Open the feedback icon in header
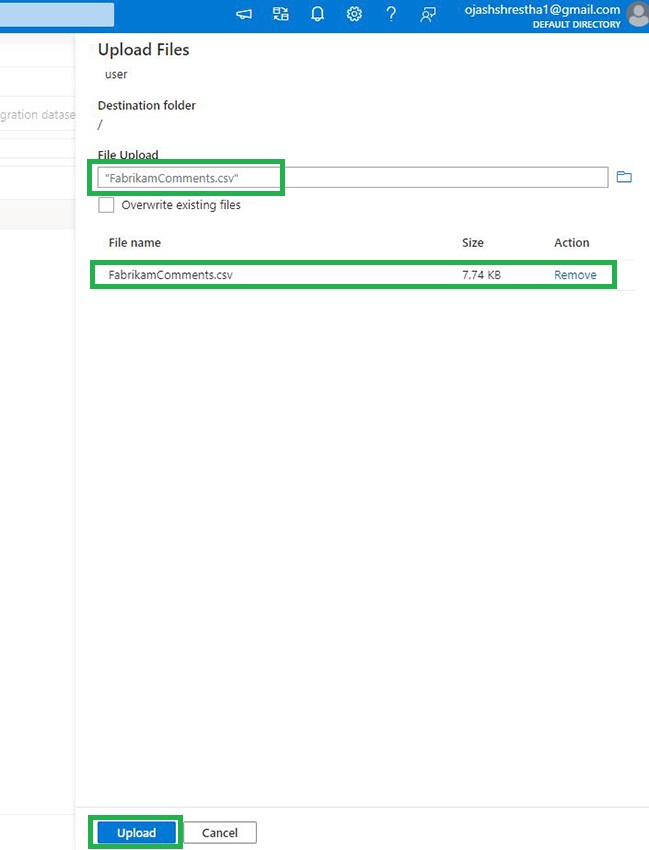Image resolution: width=649 pixels, height=850 pixels. tap(428, 14)
